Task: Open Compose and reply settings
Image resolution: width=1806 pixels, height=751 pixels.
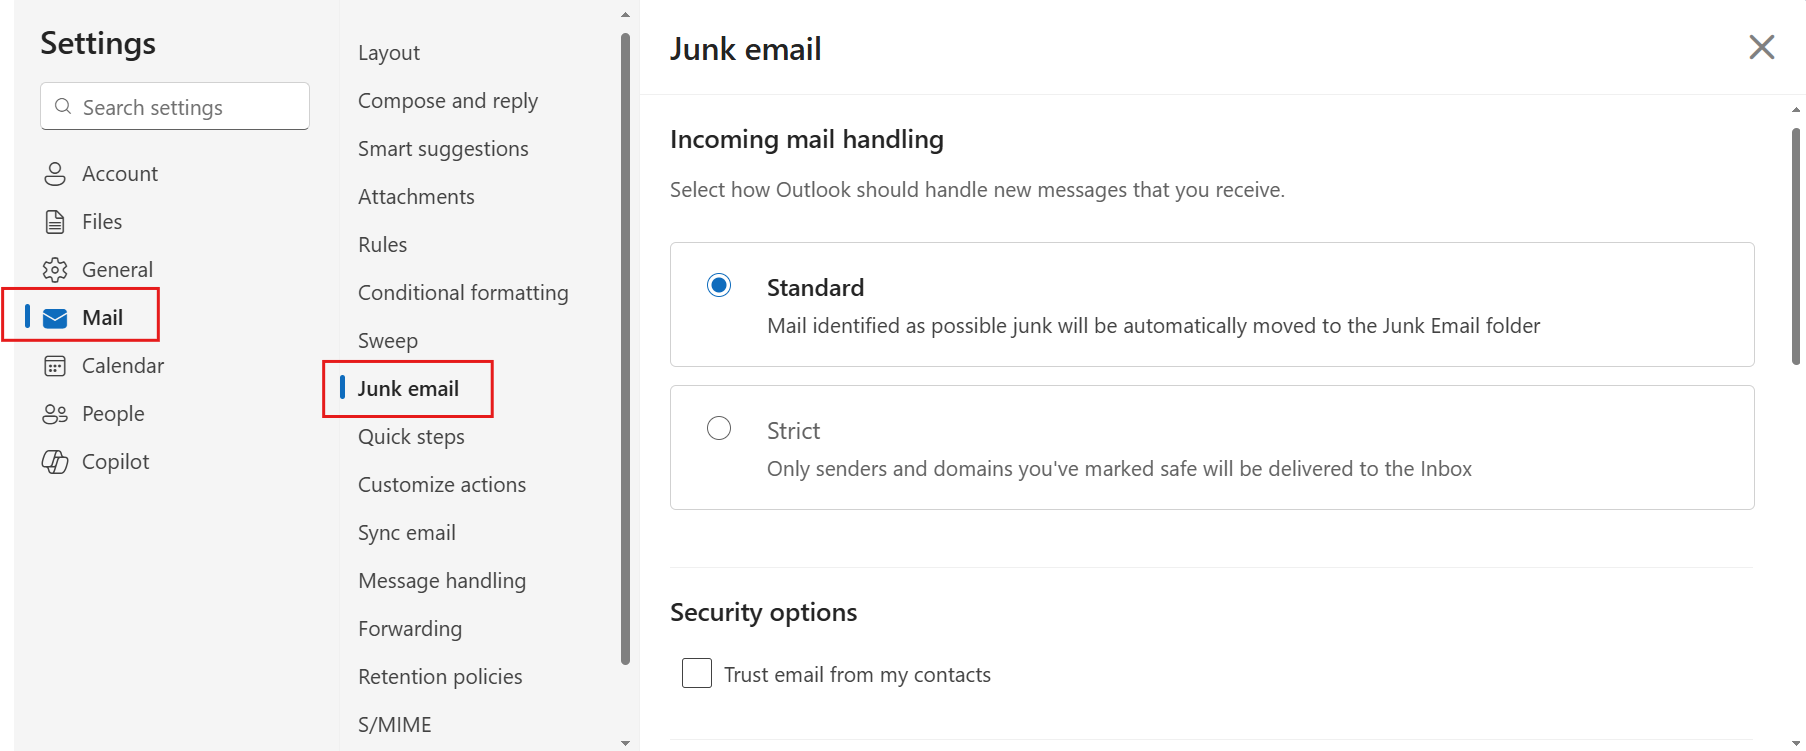Action: (x=448, y=101)
